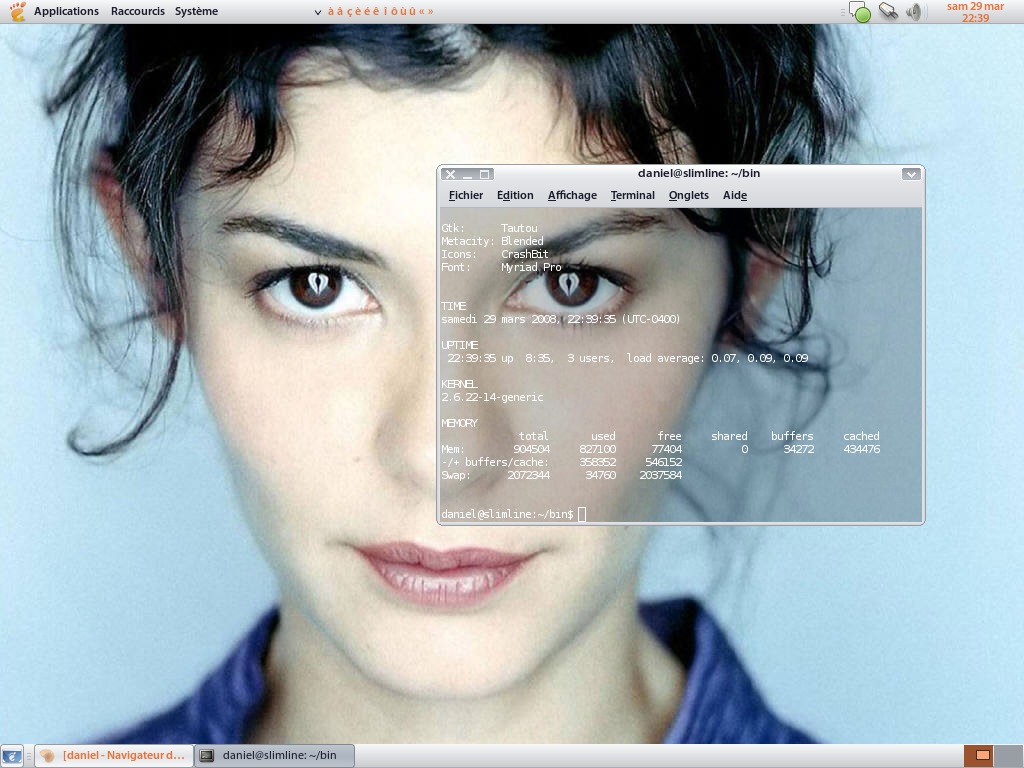
Task: Open the Applications menu
Action: pos(66,11)
